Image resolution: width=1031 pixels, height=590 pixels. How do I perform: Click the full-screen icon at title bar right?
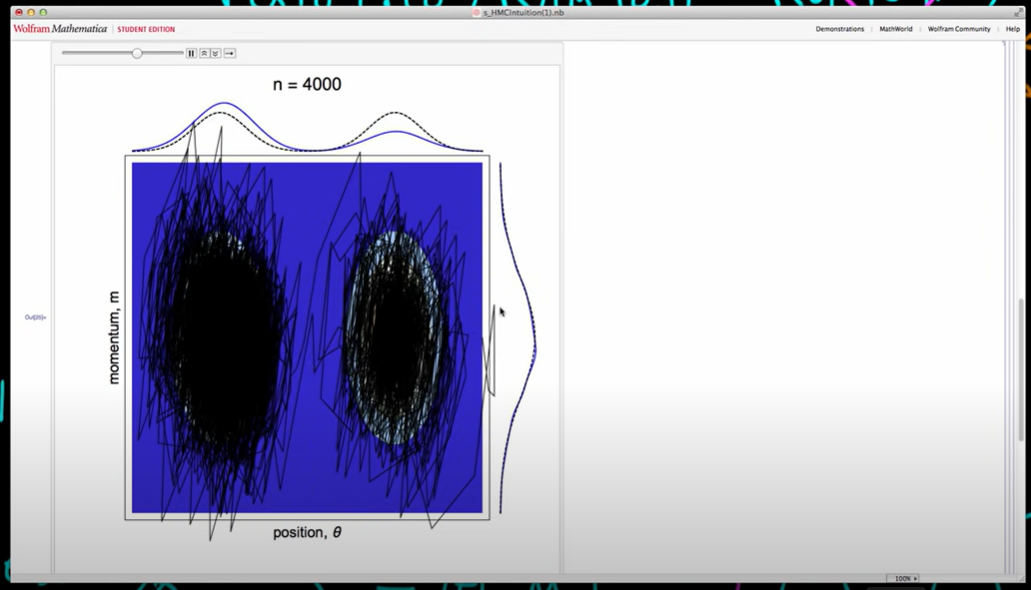point(1019,12)
